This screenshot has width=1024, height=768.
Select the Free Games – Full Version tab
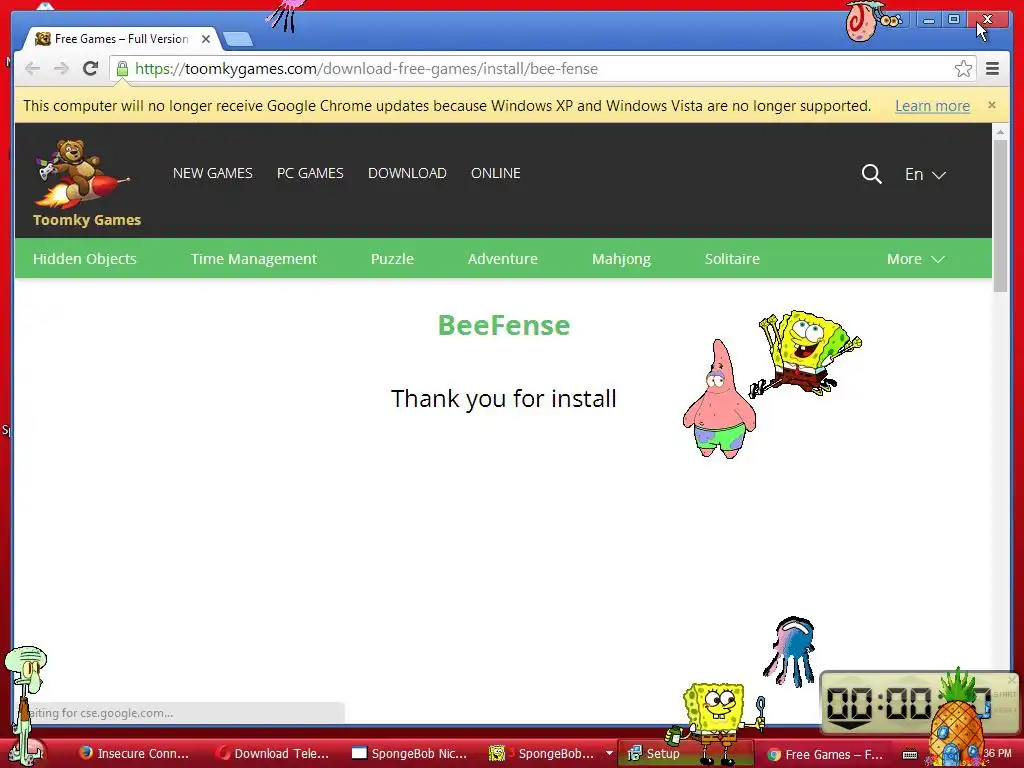[121, 39]
